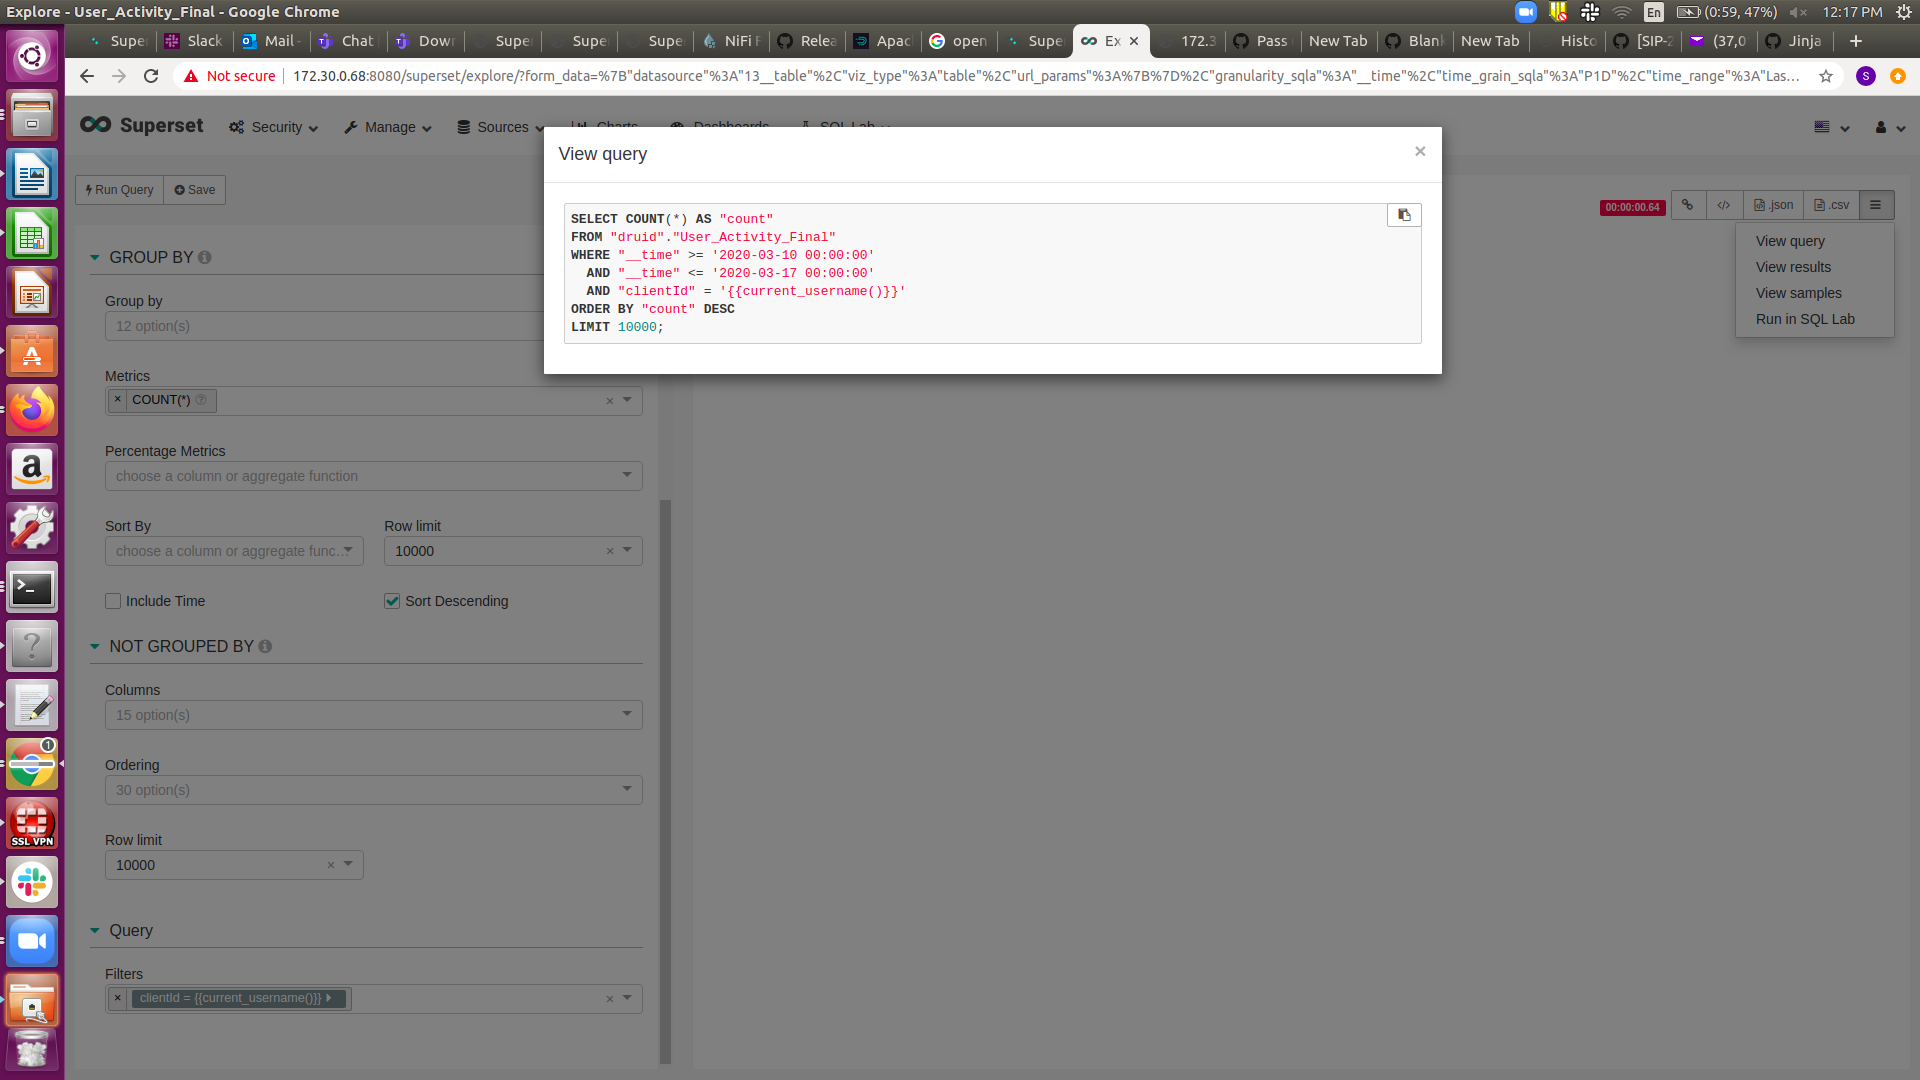This screenshot has width=1920, height=1080.
Task: Click the info icon beside GROUP BY
Action: coord(204,257)
